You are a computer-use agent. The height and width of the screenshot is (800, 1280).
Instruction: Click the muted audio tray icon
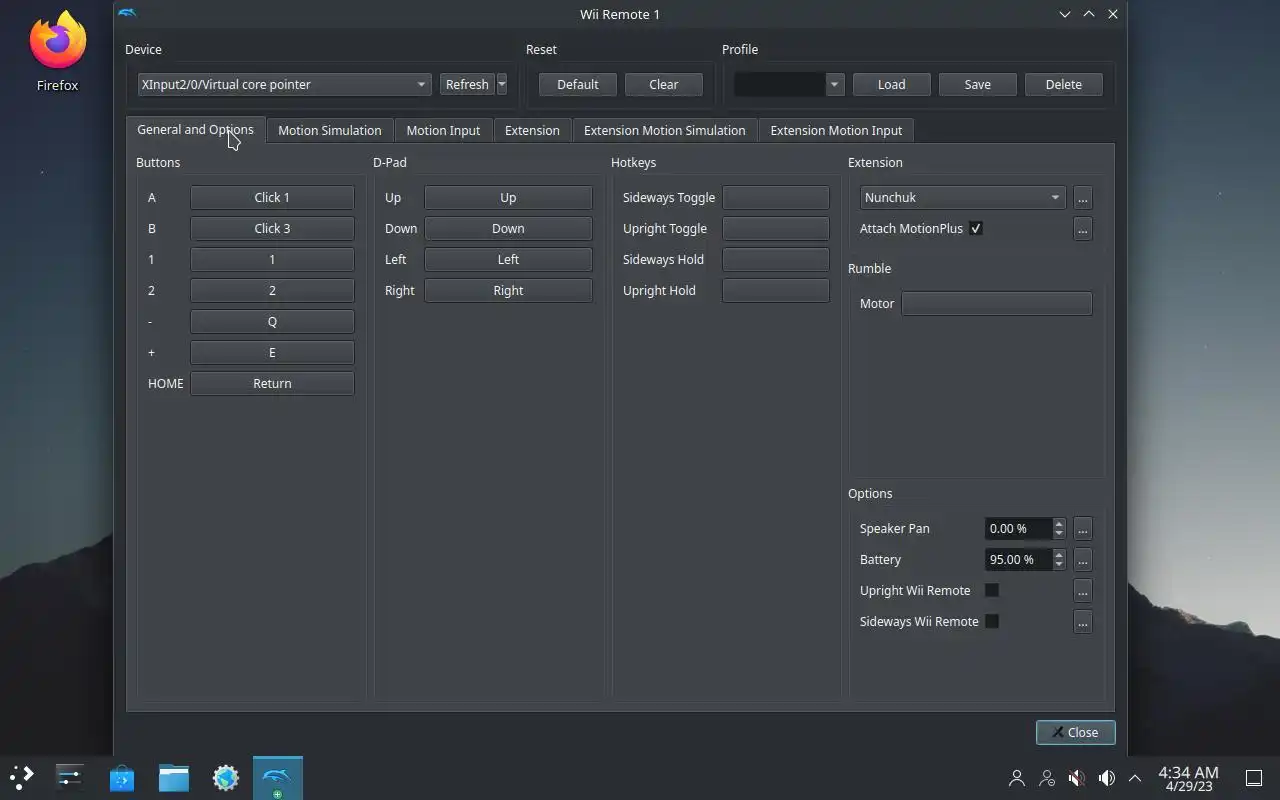tap(1077, 778)
